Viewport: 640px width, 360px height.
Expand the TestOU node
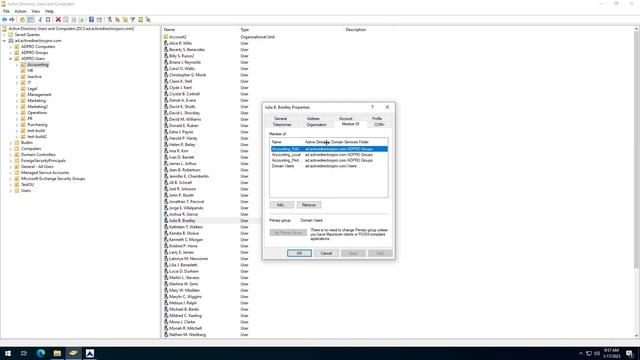(x=11, y=184)
